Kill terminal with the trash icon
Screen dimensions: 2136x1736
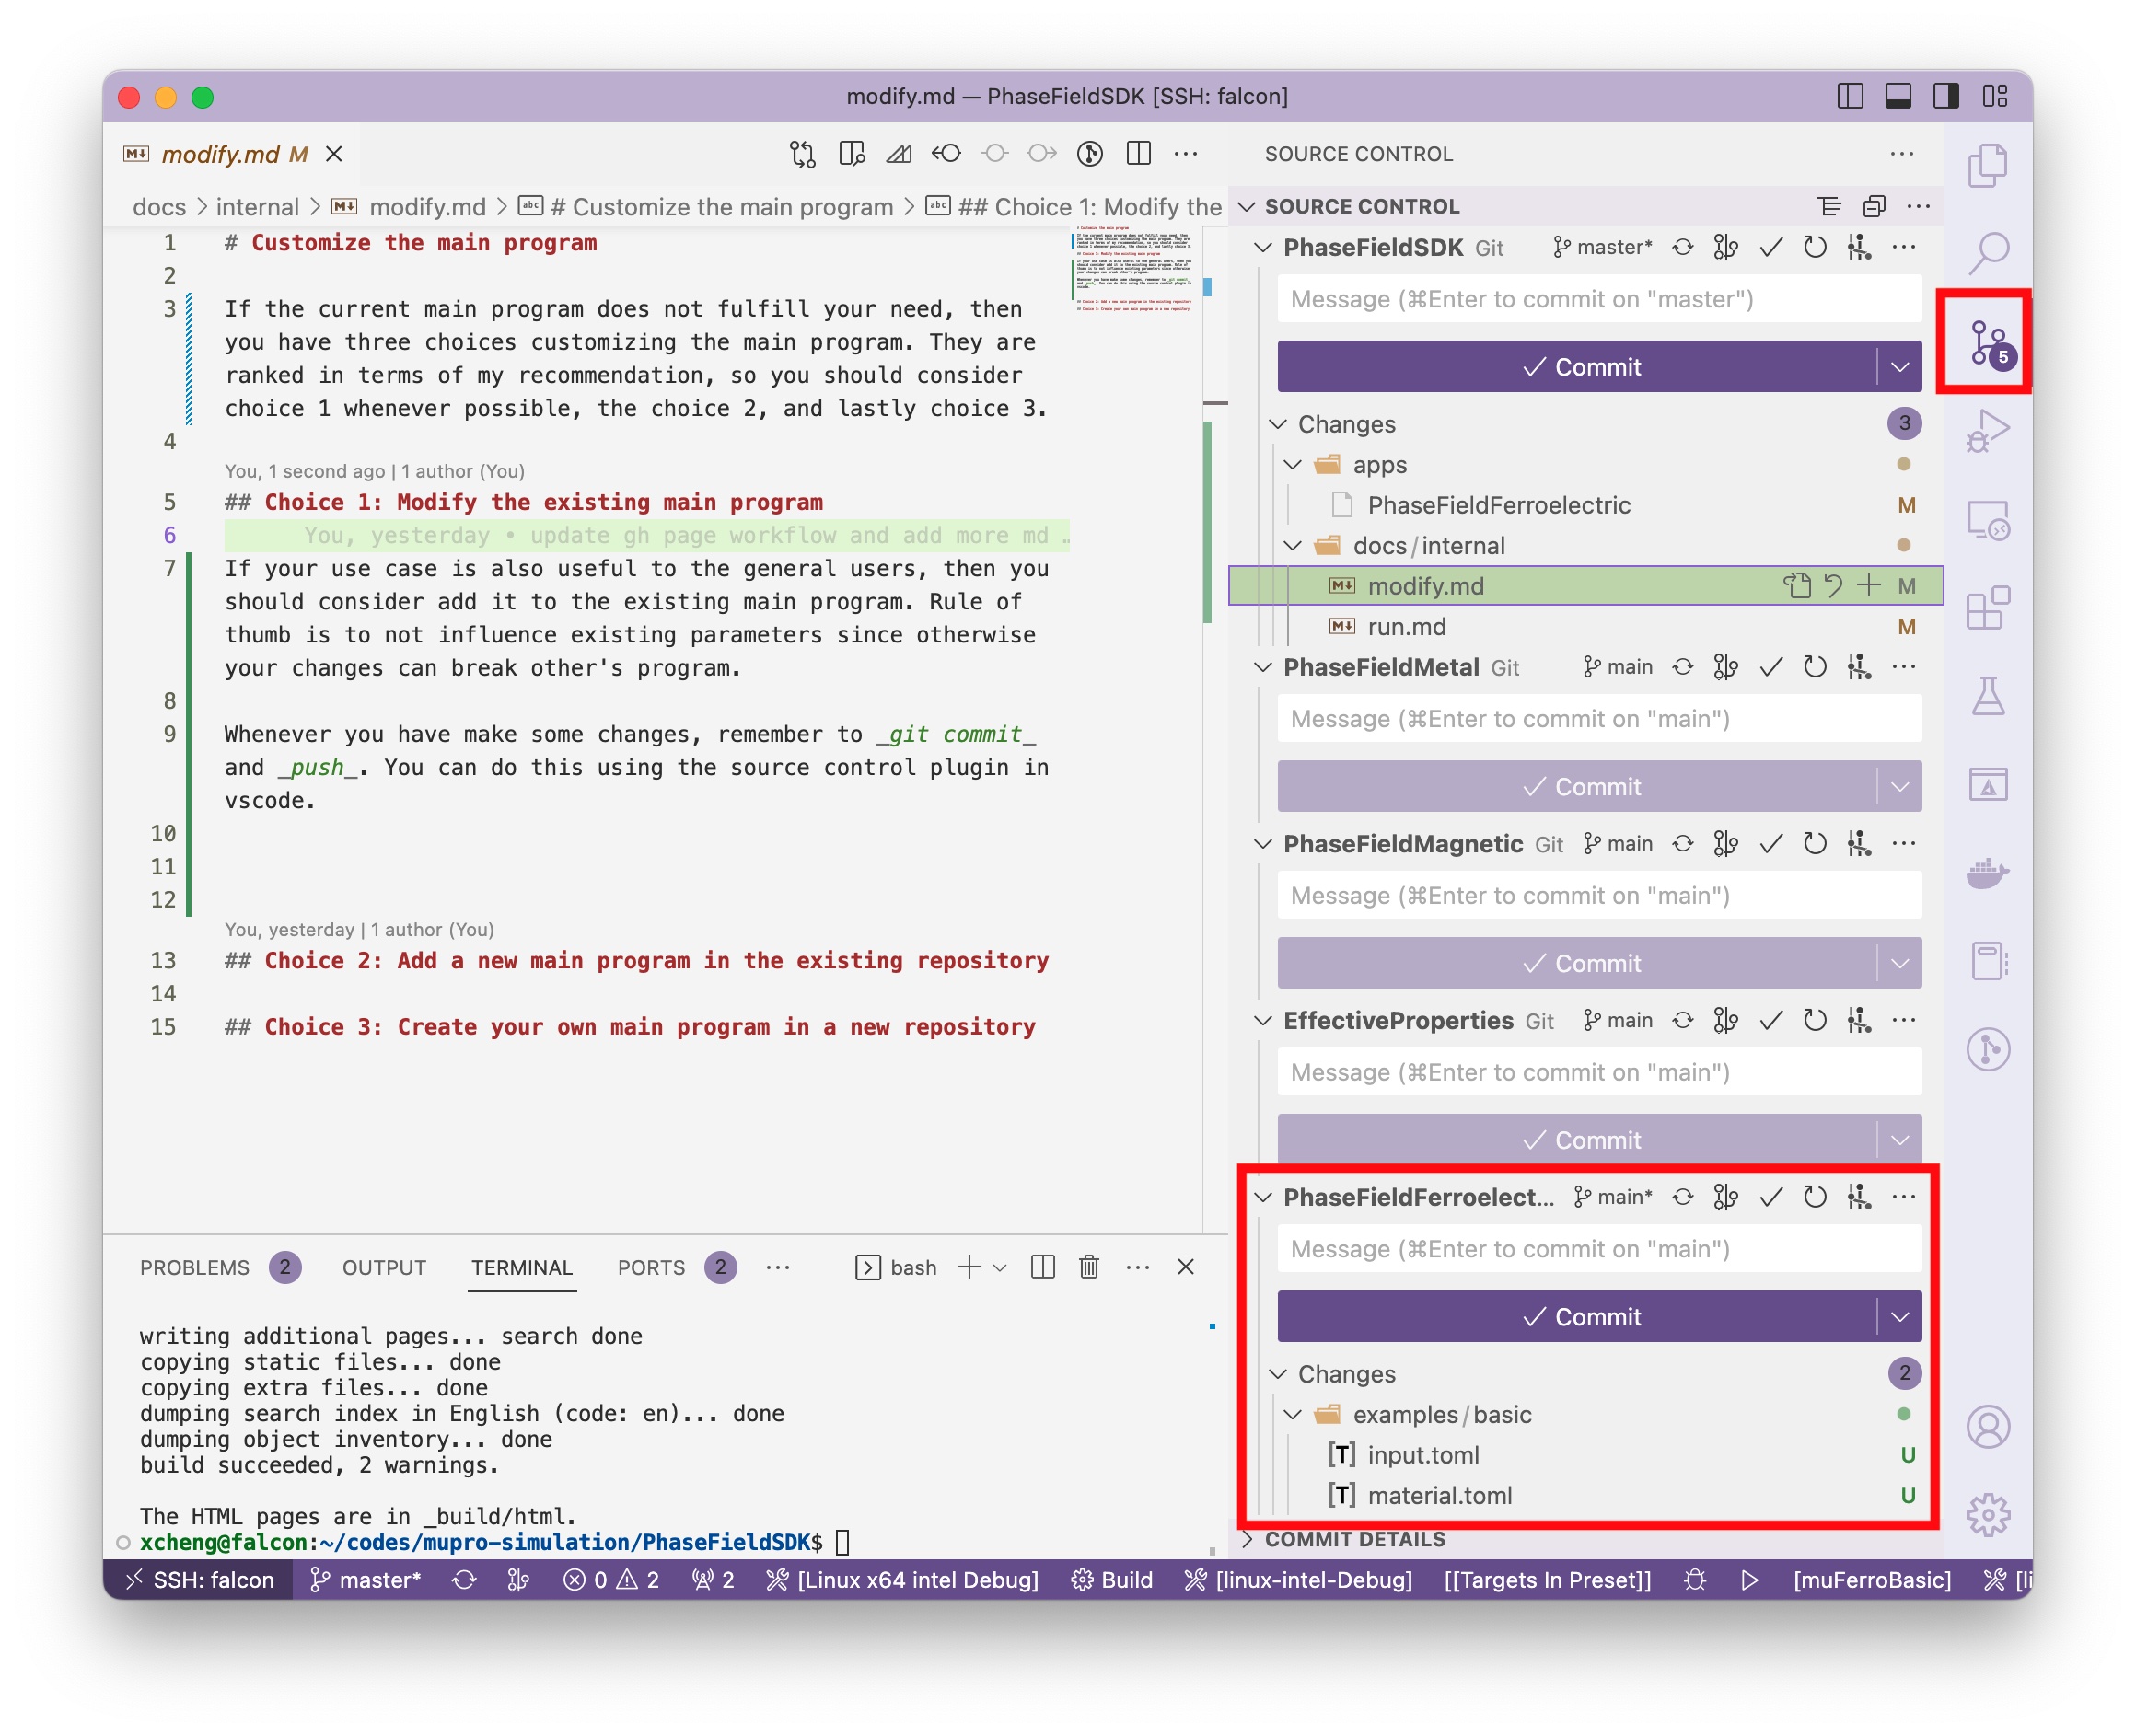pos(1089,1267)
